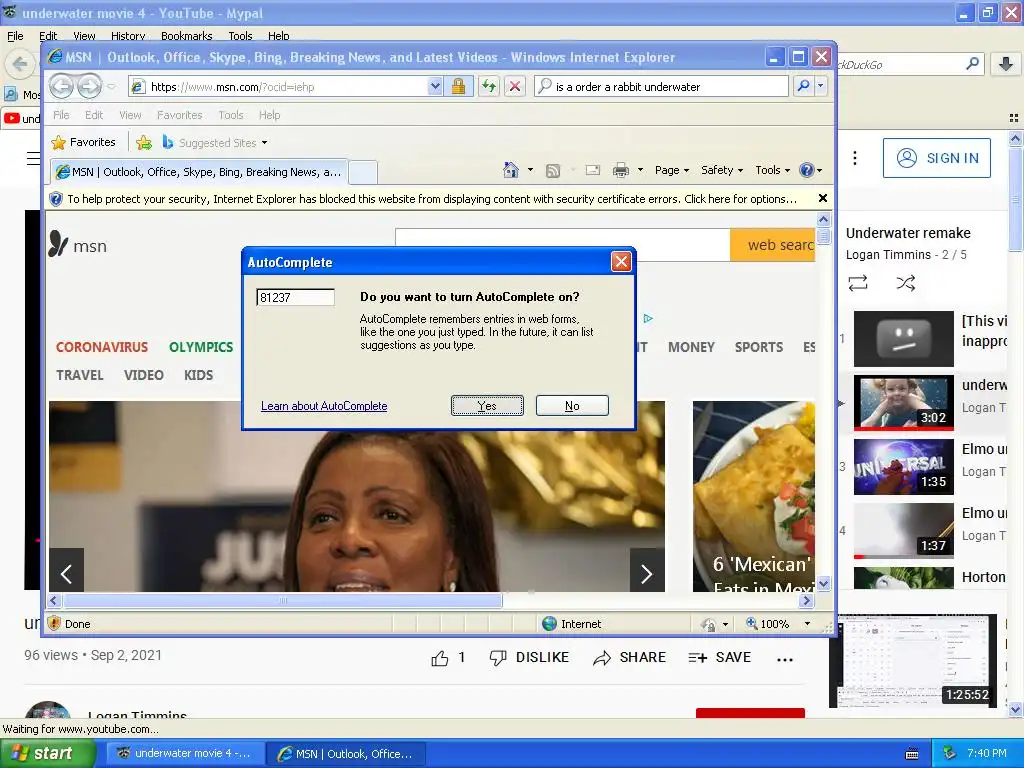
Task: Click the previous slide arrow on MSN carousel
Action: pyautogui.click(x=67, y=574)
